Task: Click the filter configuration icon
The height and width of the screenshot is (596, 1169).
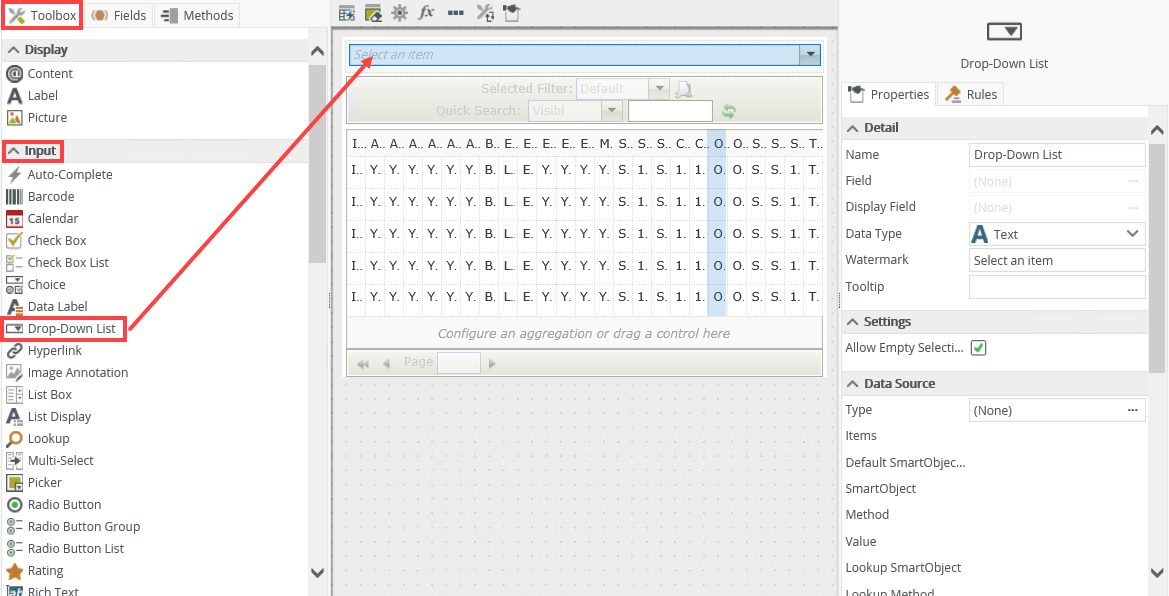Action: tap(683, 89)
